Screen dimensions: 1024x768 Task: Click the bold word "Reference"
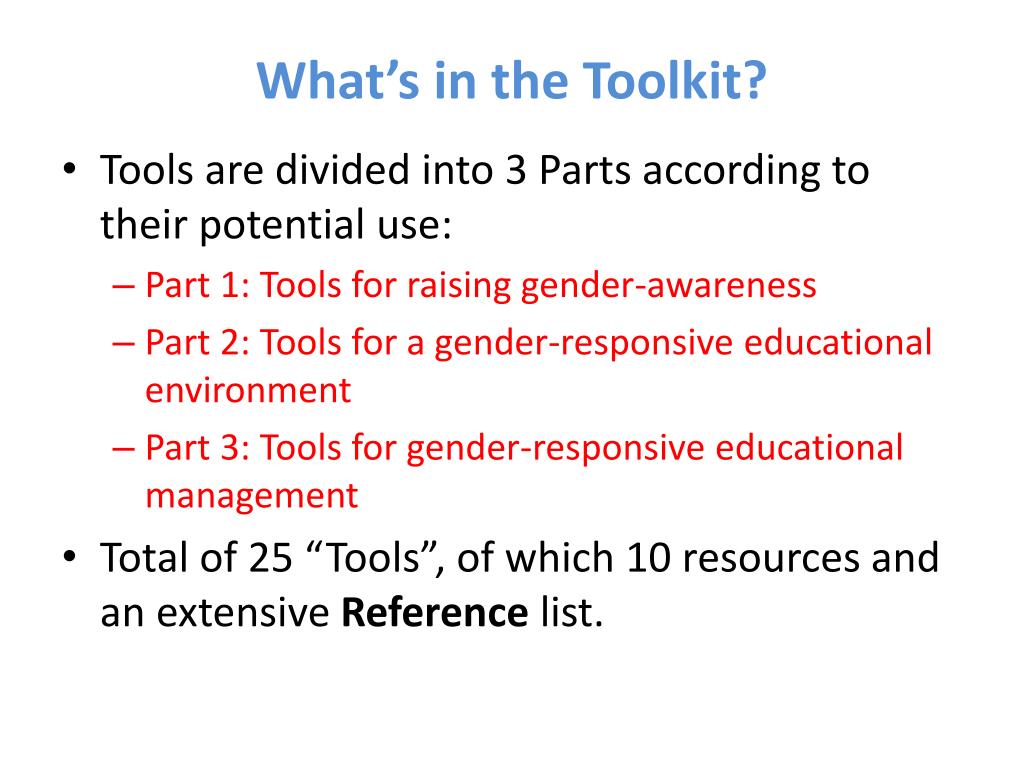[x=434, y=613]
